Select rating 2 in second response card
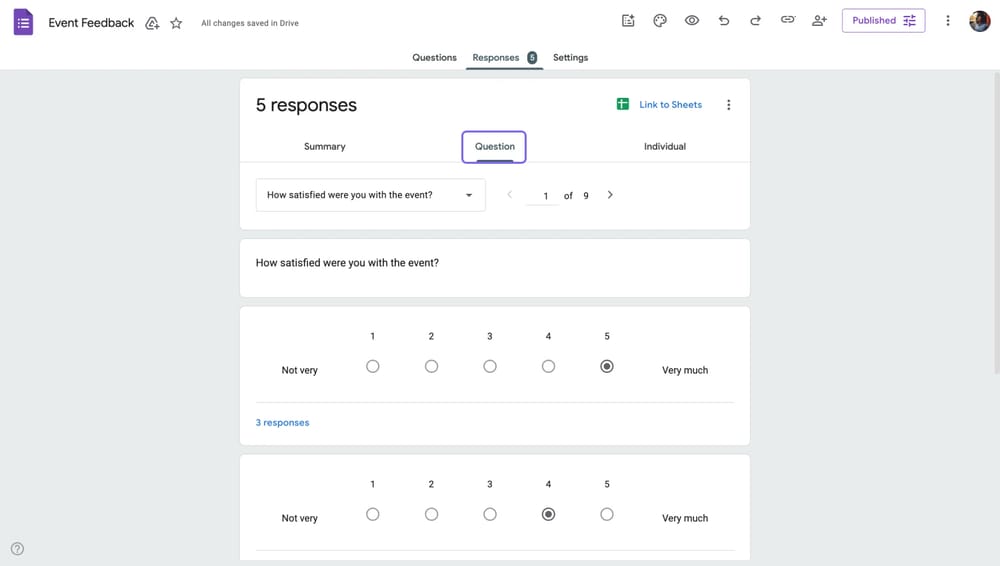Screen dimensions: 1000x566 click(x=431, y=514)
